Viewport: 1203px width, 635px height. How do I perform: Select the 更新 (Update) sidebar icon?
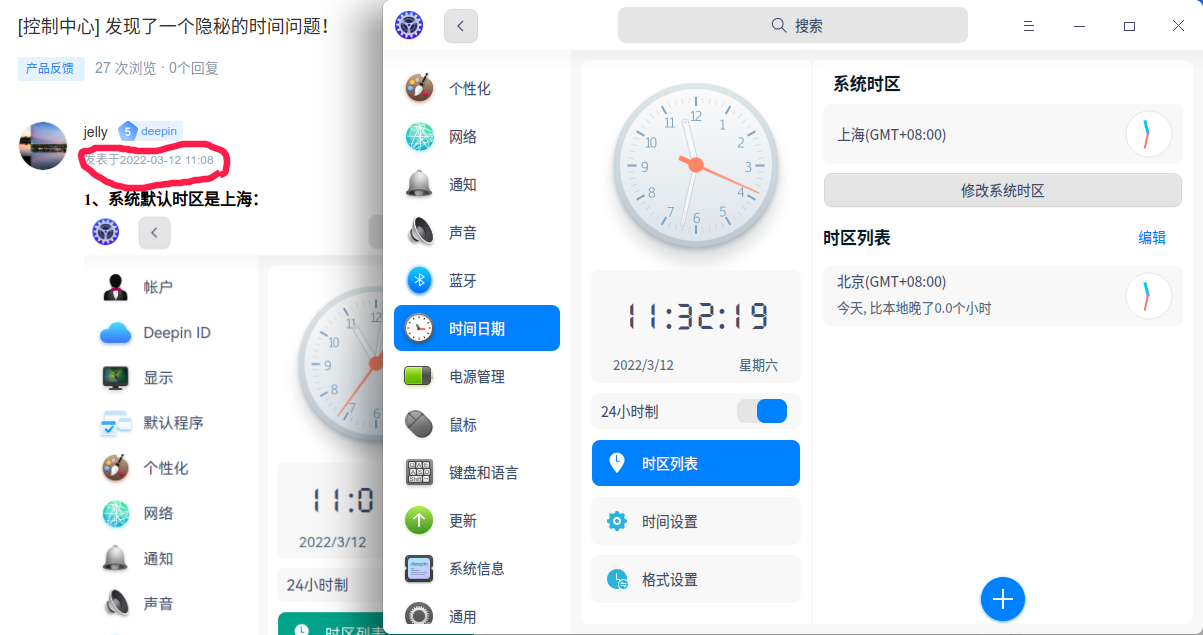tap(417, 520)
